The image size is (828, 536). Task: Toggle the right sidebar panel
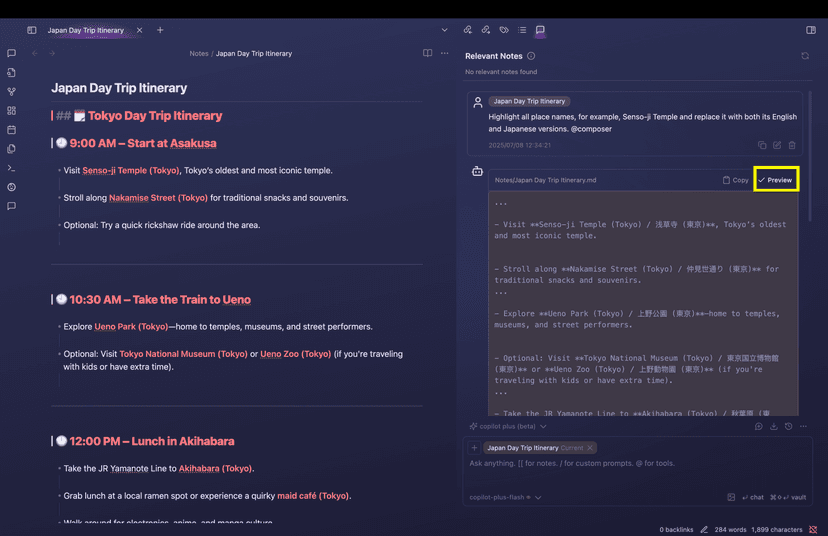[810, 30]
